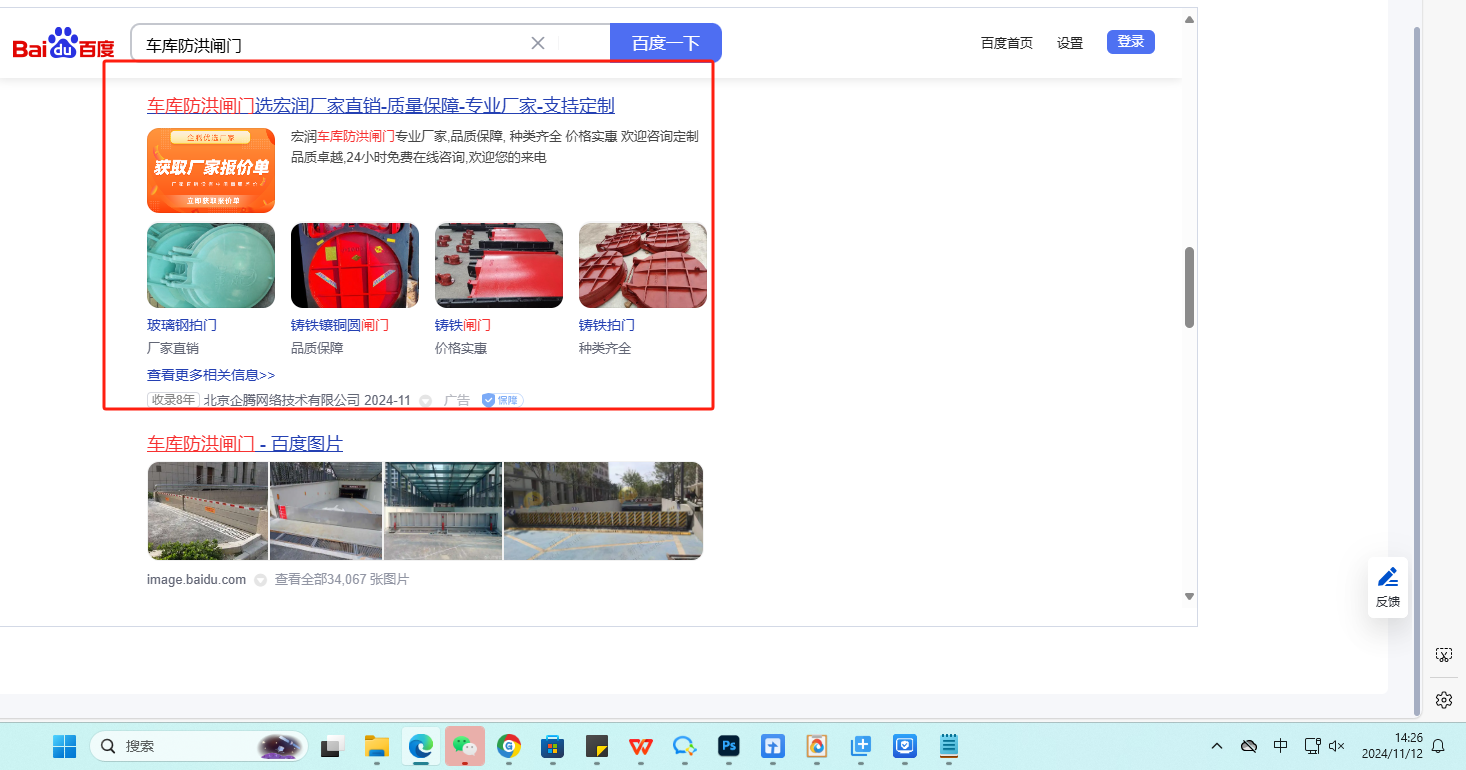Click the page scrollbar down arrow
The image size is (1466, 770).
pyautogui.click(x=1189, y=596)
